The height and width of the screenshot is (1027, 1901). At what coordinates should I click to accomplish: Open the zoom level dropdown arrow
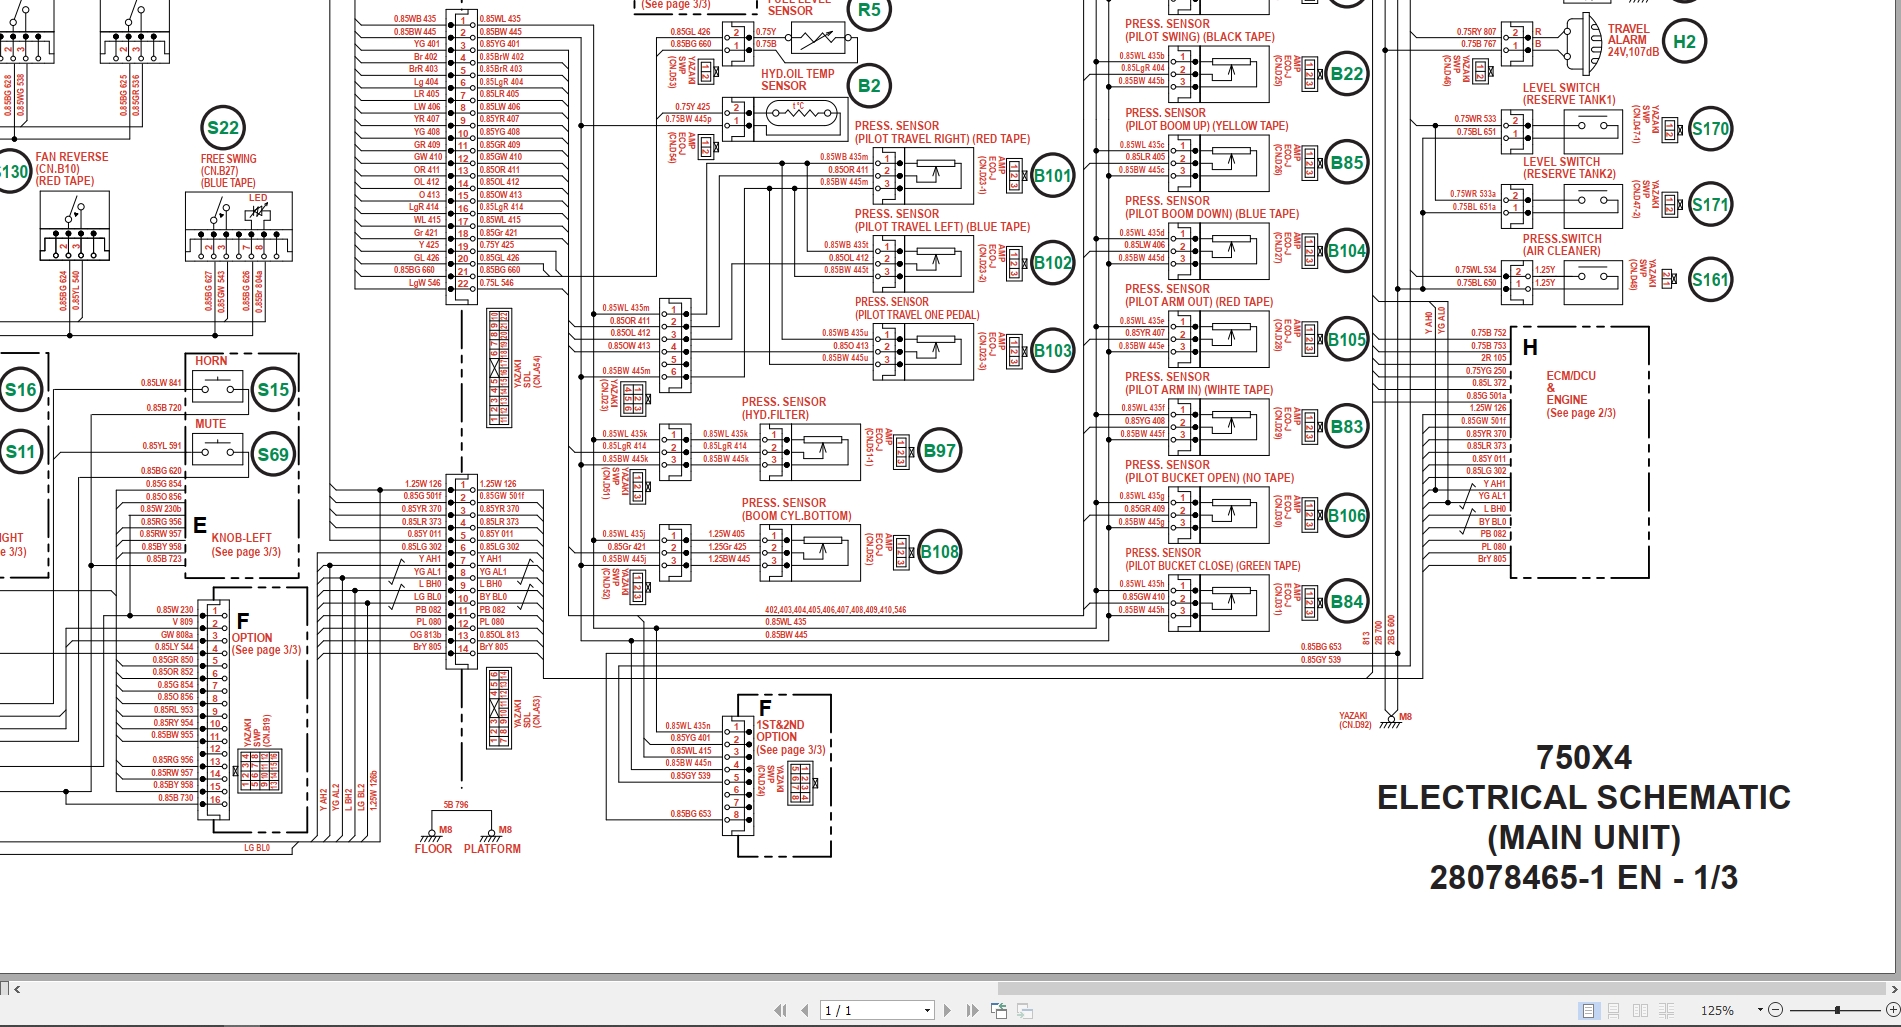click(x=1760, y=1010)
